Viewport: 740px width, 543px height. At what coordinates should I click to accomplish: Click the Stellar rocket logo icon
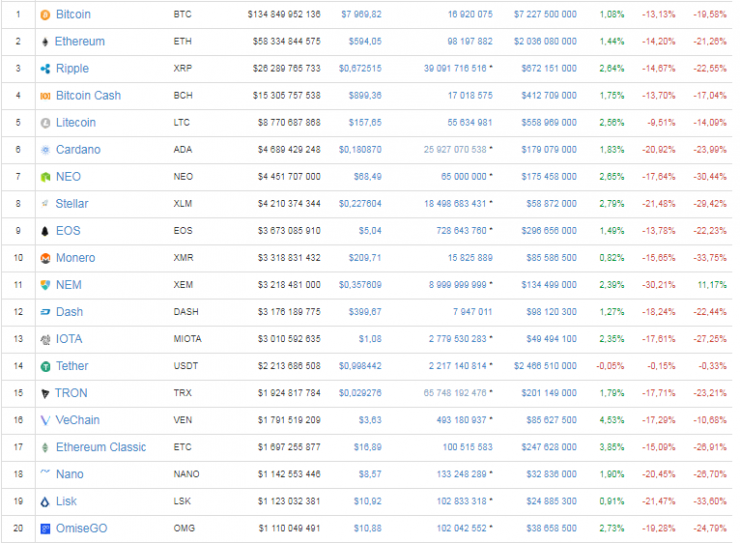pyautogui.click(x=45, y=204)
